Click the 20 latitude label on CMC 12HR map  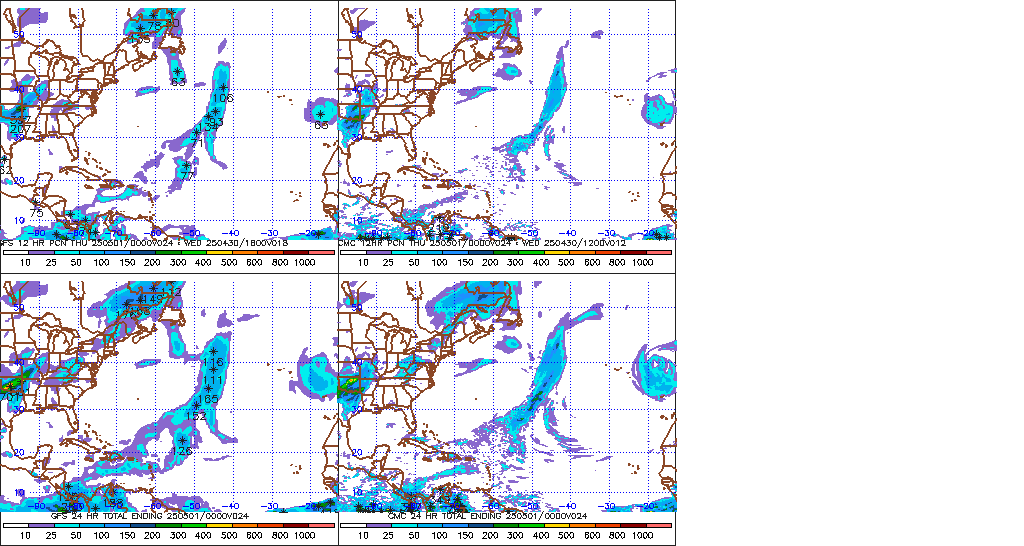pos(357,180)
